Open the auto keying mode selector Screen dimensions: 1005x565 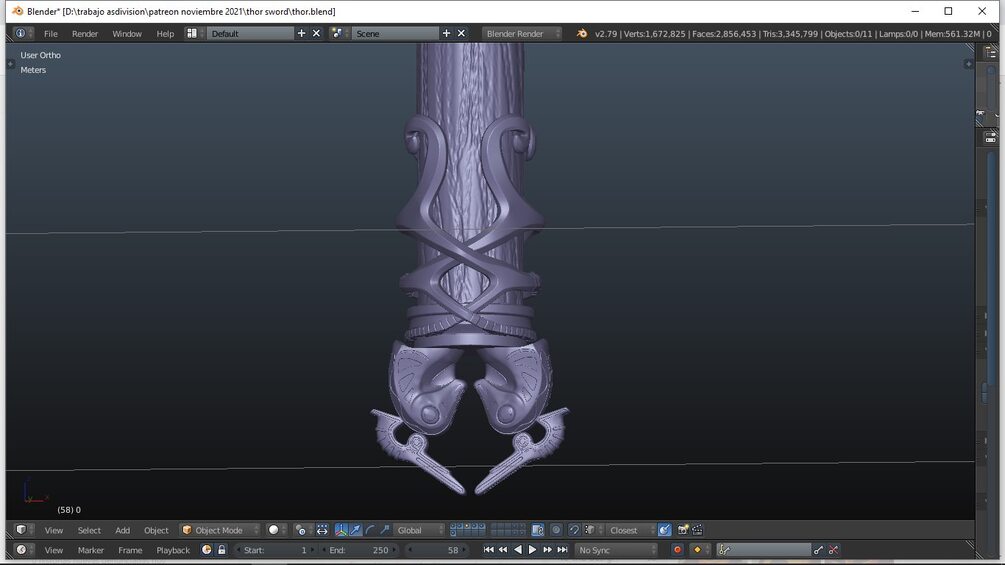701,550
